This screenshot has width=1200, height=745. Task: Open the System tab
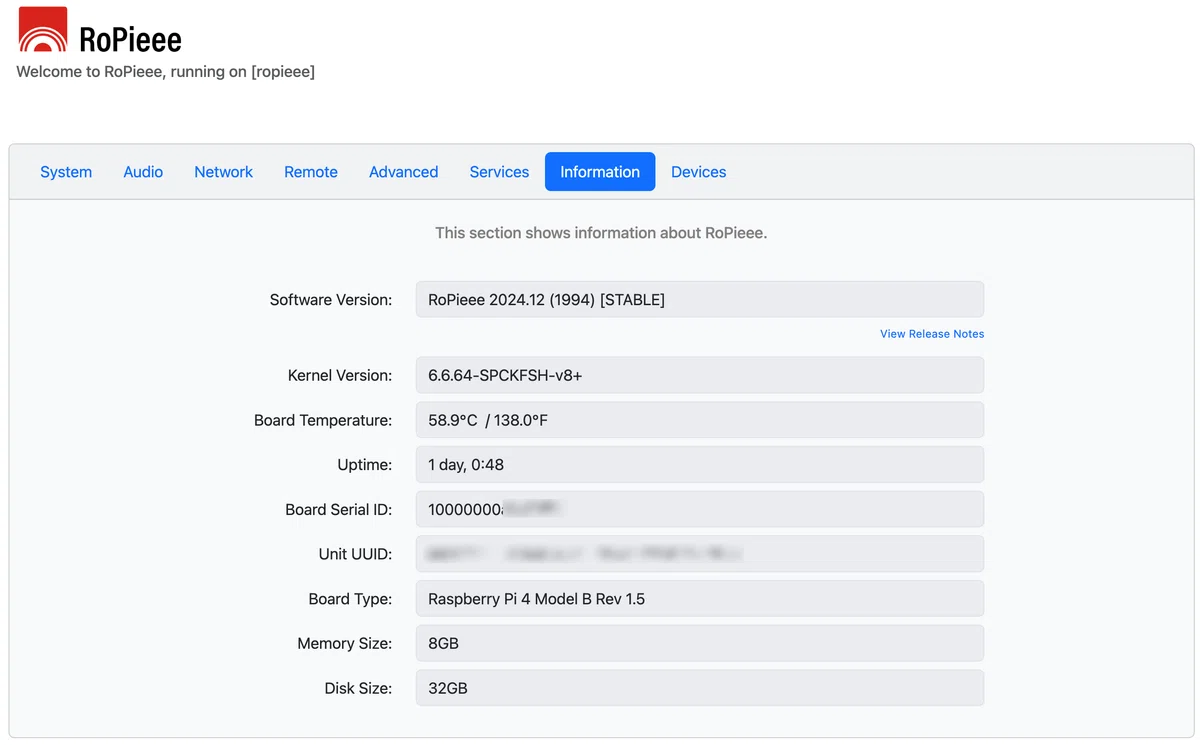(x=66, y=172)
